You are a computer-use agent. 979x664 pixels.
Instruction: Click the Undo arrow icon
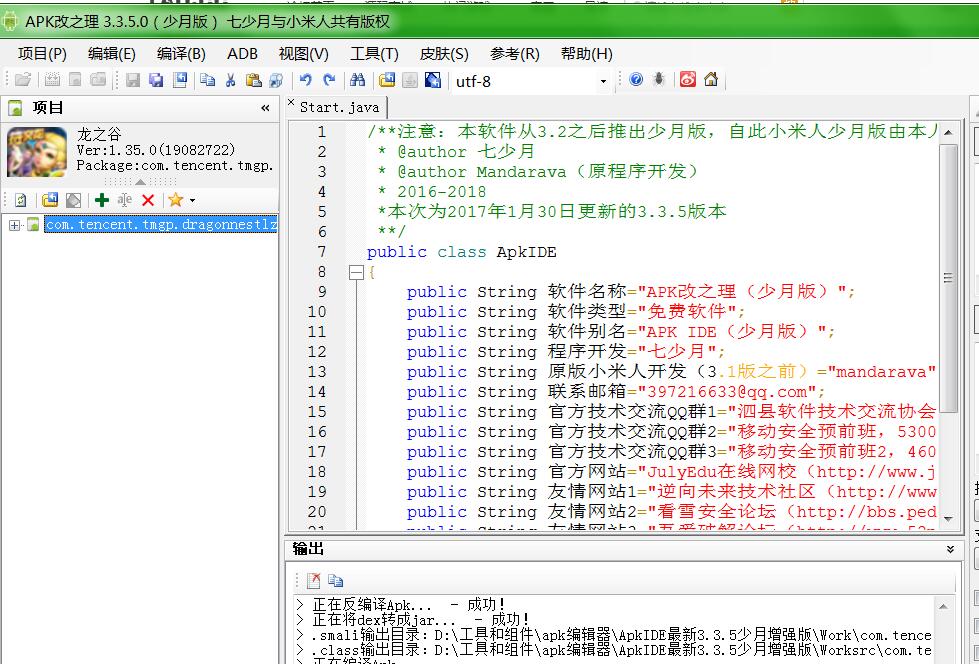pos(305,81)
